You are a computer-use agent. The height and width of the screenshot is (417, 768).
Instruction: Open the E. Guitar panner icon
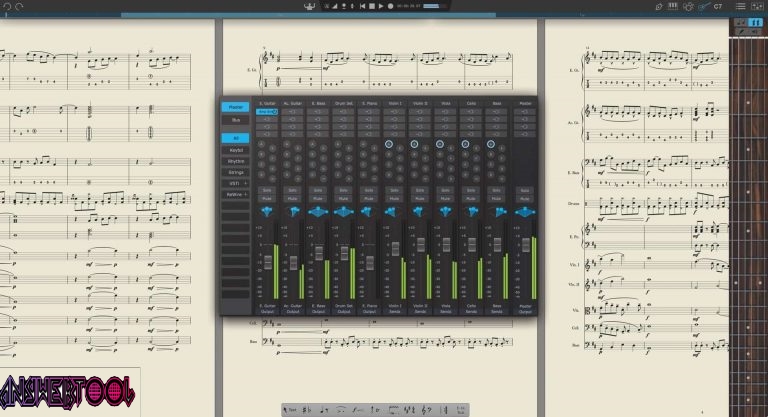pyautogui.click(x=267, y=212)
